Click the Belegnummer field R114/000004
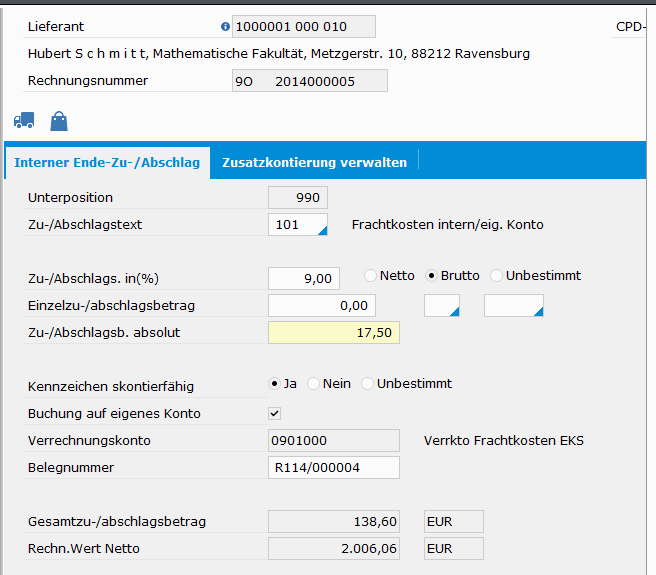The width and height of the screenshot is (656, 575). coord(334,467)
